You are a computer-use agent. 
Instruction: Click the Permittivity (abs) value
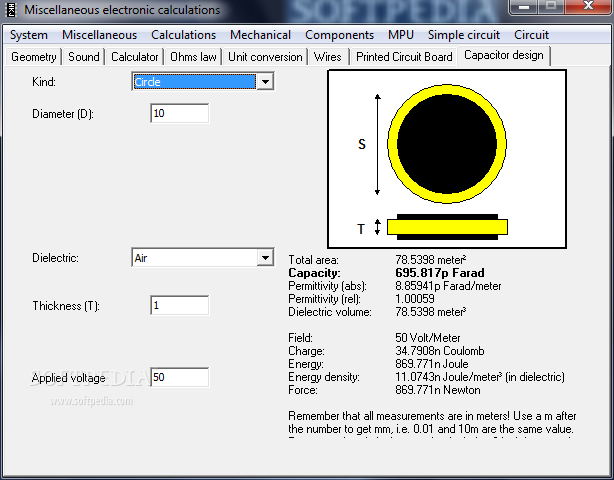448,286
